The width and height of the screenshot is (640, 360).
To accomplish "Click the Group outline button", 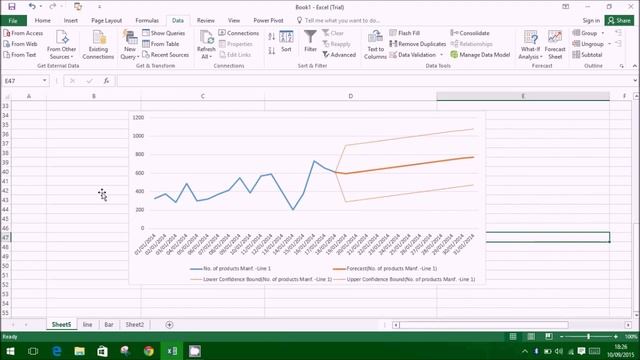I will pos(585,33).
